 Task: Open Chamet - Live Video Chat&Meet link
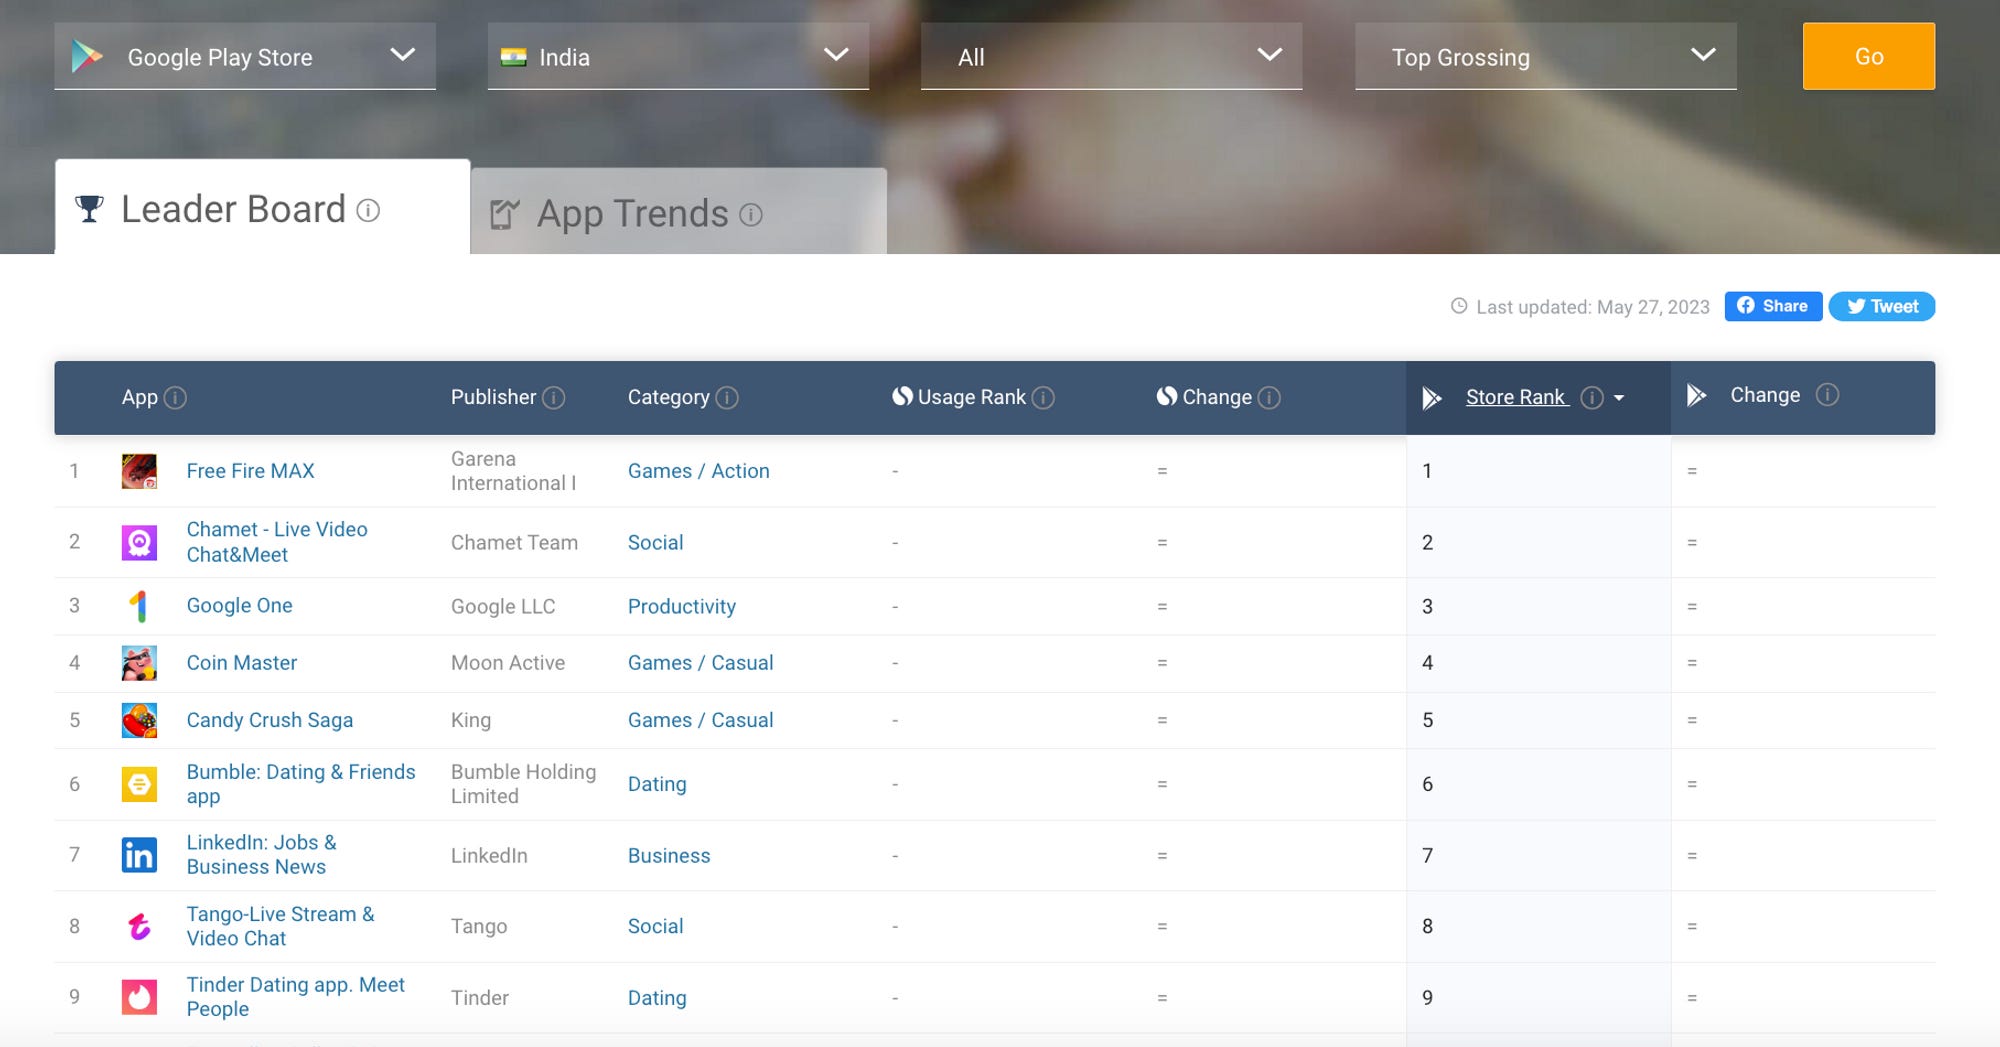[x=277, y=542]
